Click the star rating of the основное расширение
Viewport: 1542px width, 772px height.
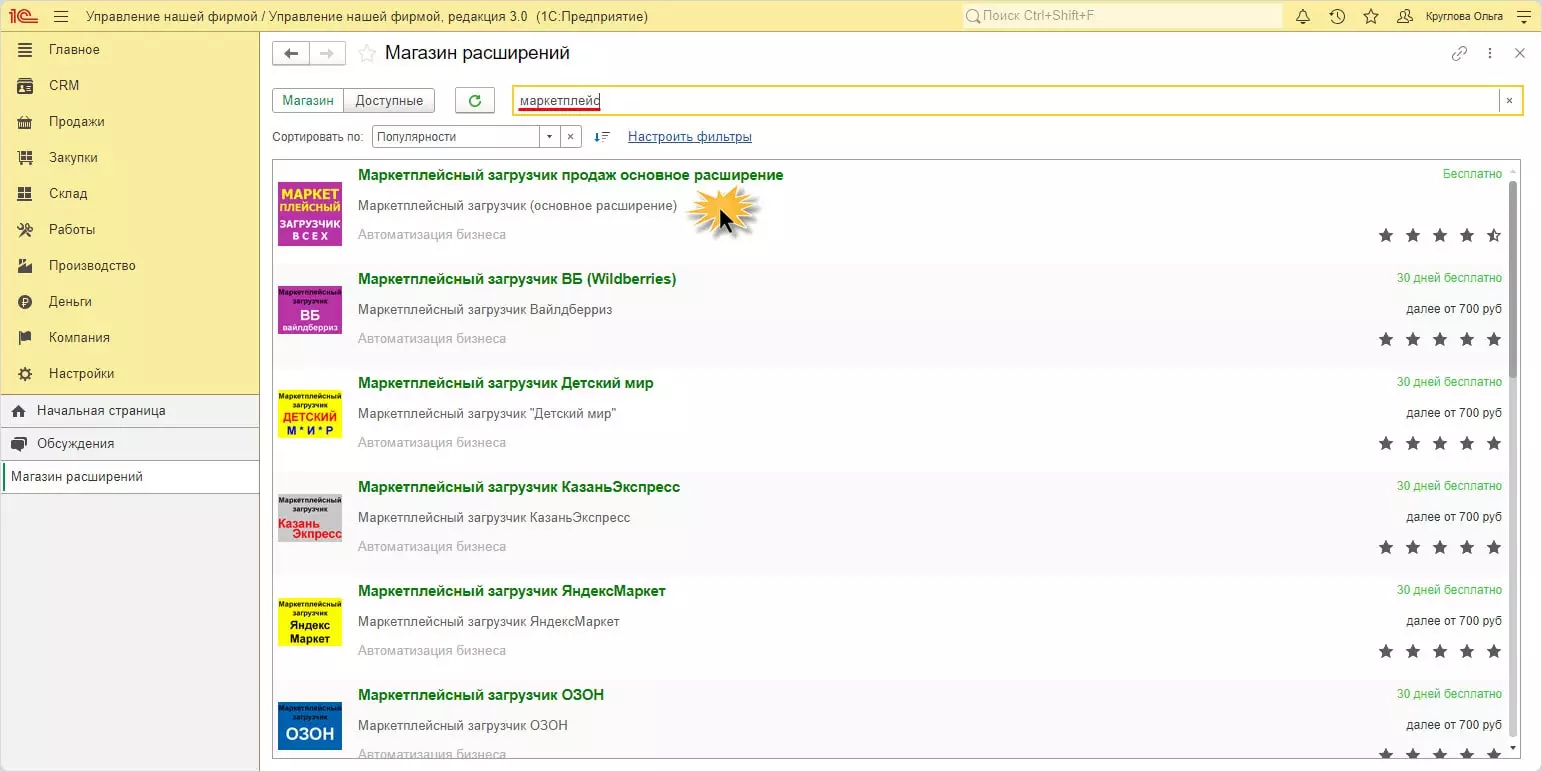pos(1440,236)
